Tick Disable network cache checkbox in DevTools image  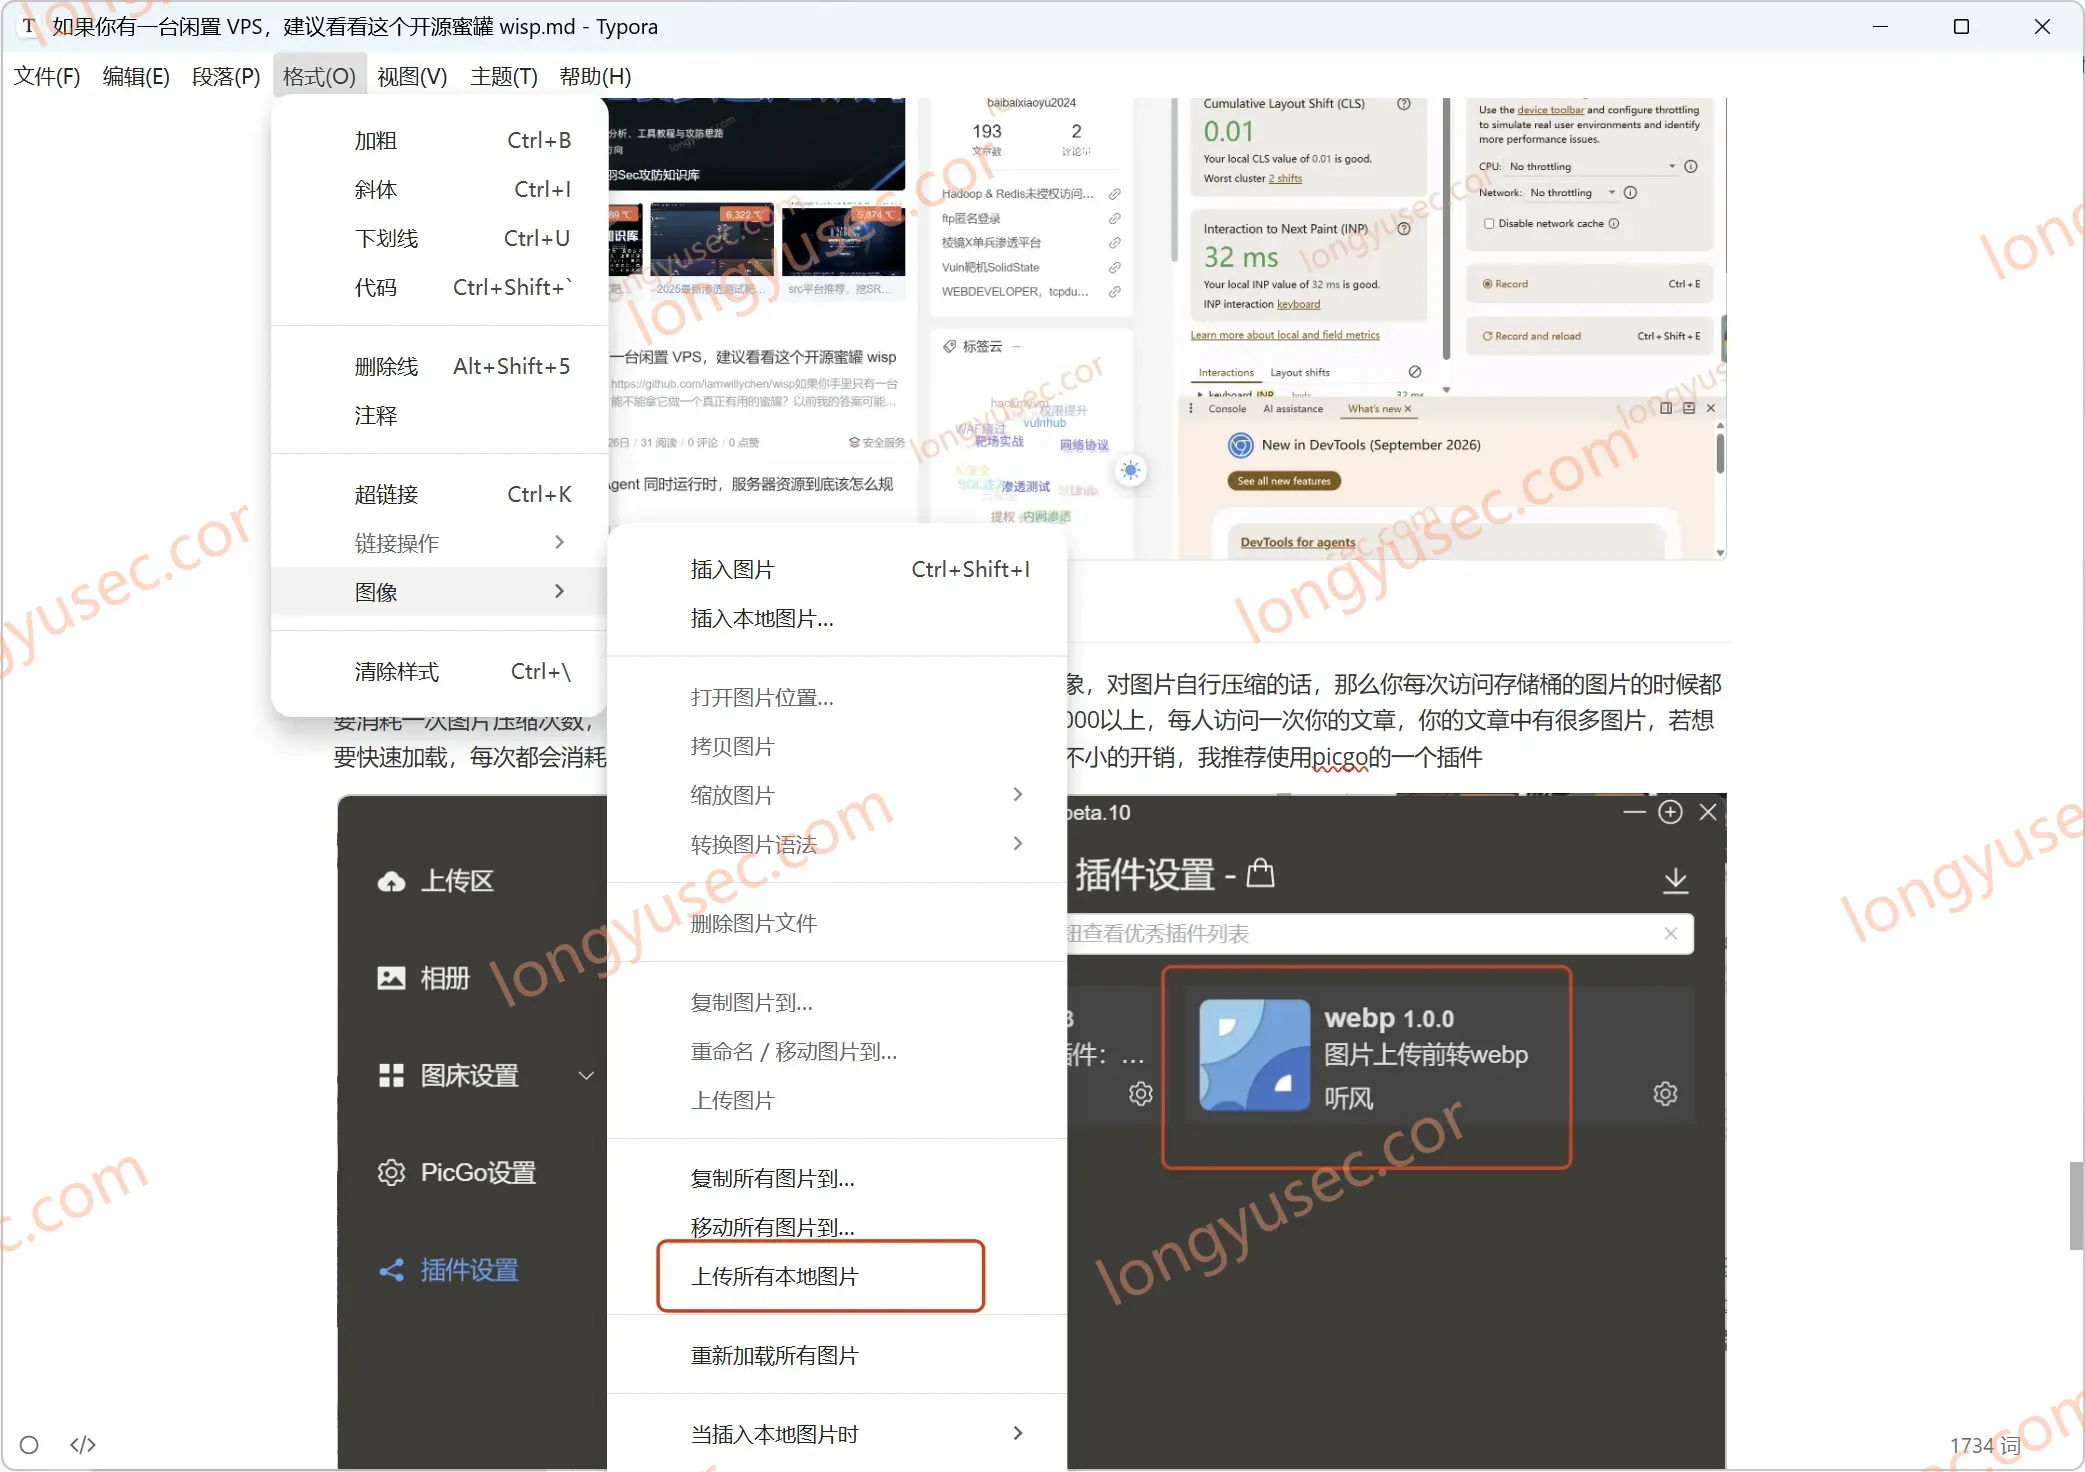coord(1489,223)
